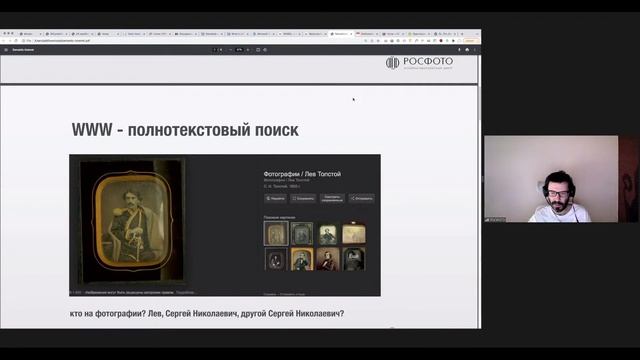Viewport: 640px width, 360px height.
Task: Reload the page with browser refresh icon
Action: click(16, 40)
